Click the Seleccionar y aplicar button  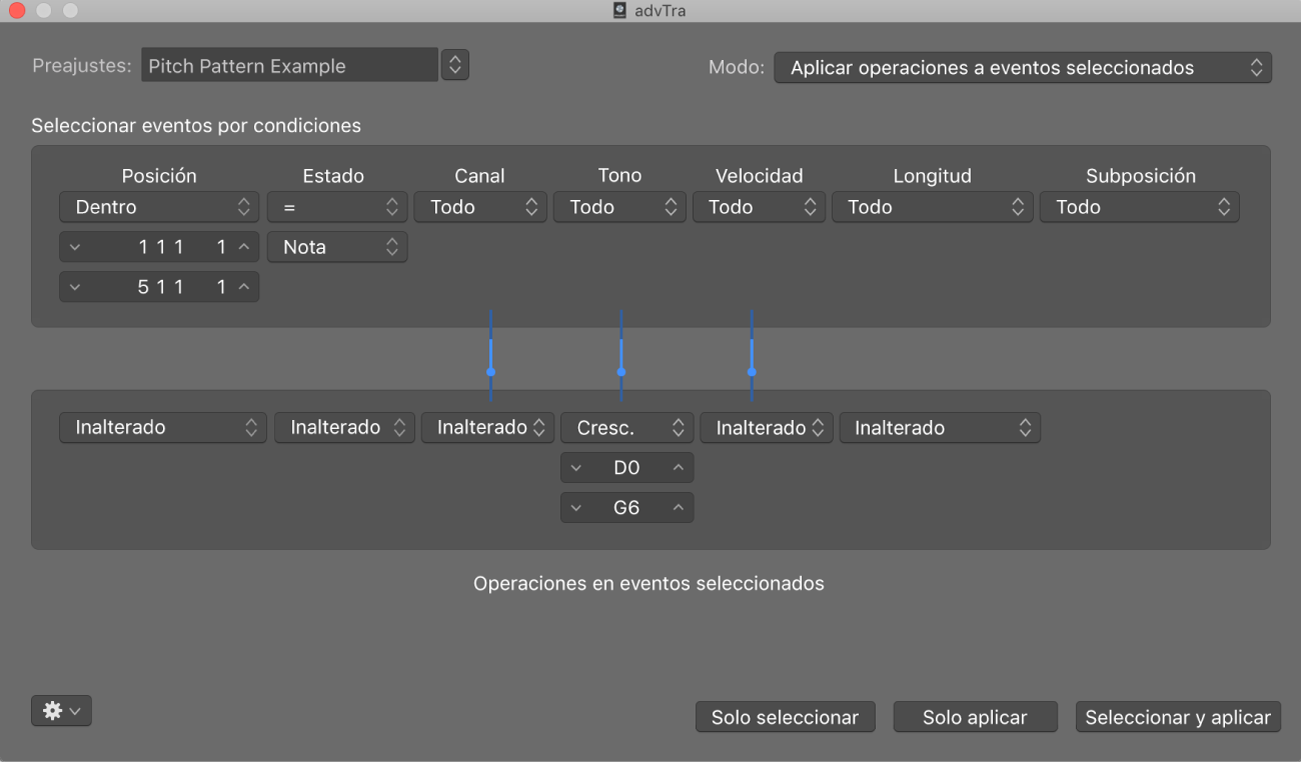(1178, 717)
